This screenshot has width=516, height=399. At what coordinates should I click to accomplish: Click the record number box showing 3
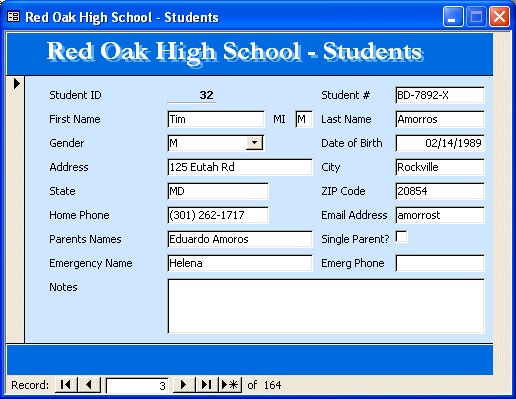tap(137, 386)
